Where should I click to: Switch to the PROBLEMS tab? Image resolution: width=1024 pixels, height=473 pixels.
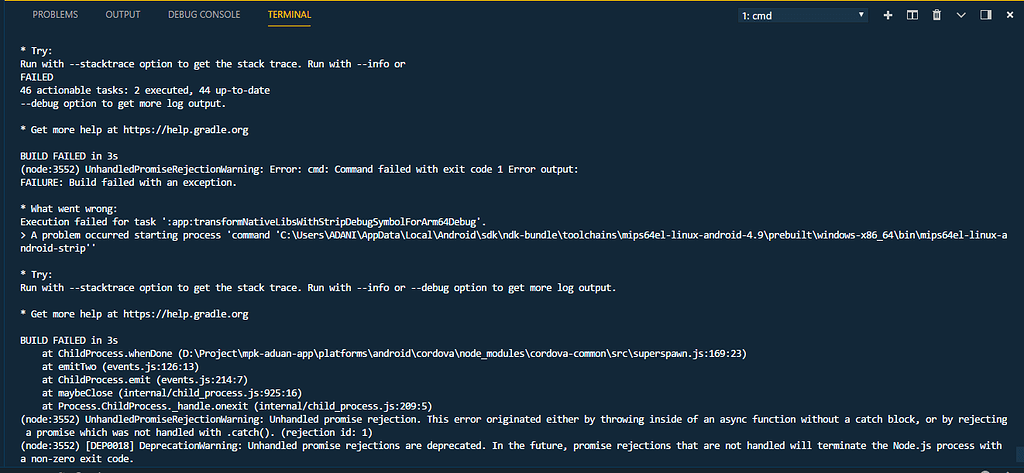point(56,14)
